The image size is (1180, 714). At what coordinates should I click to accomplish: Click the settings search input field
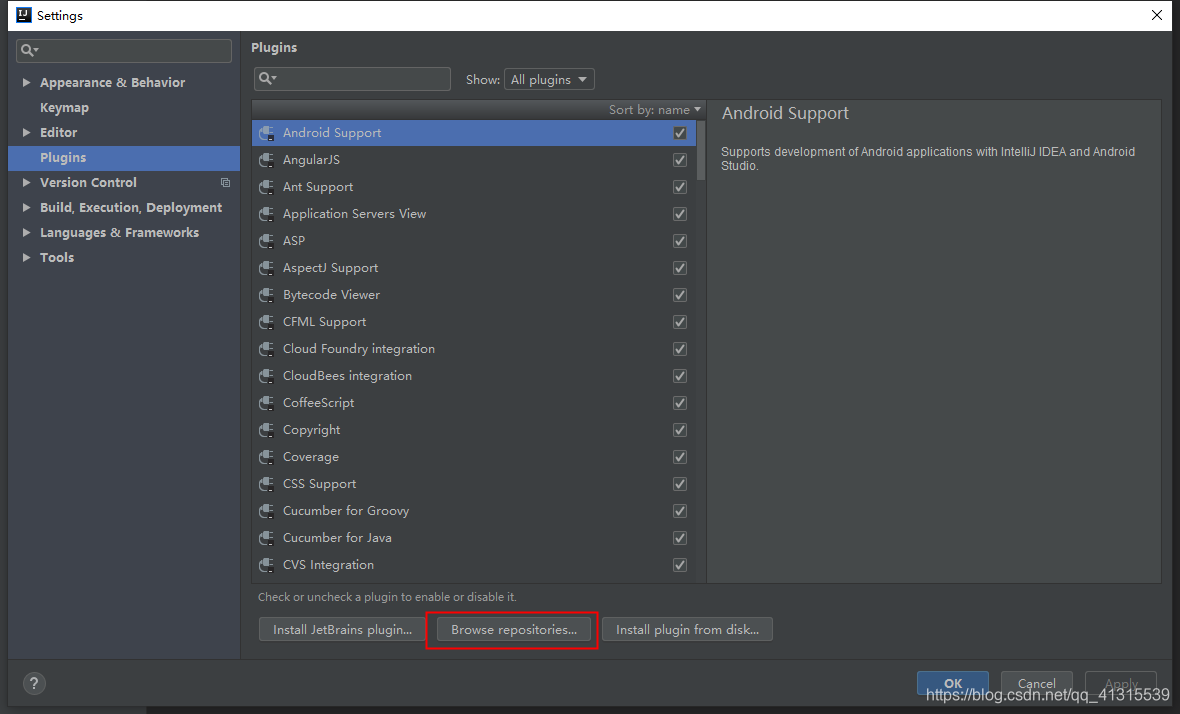[123, 50]
